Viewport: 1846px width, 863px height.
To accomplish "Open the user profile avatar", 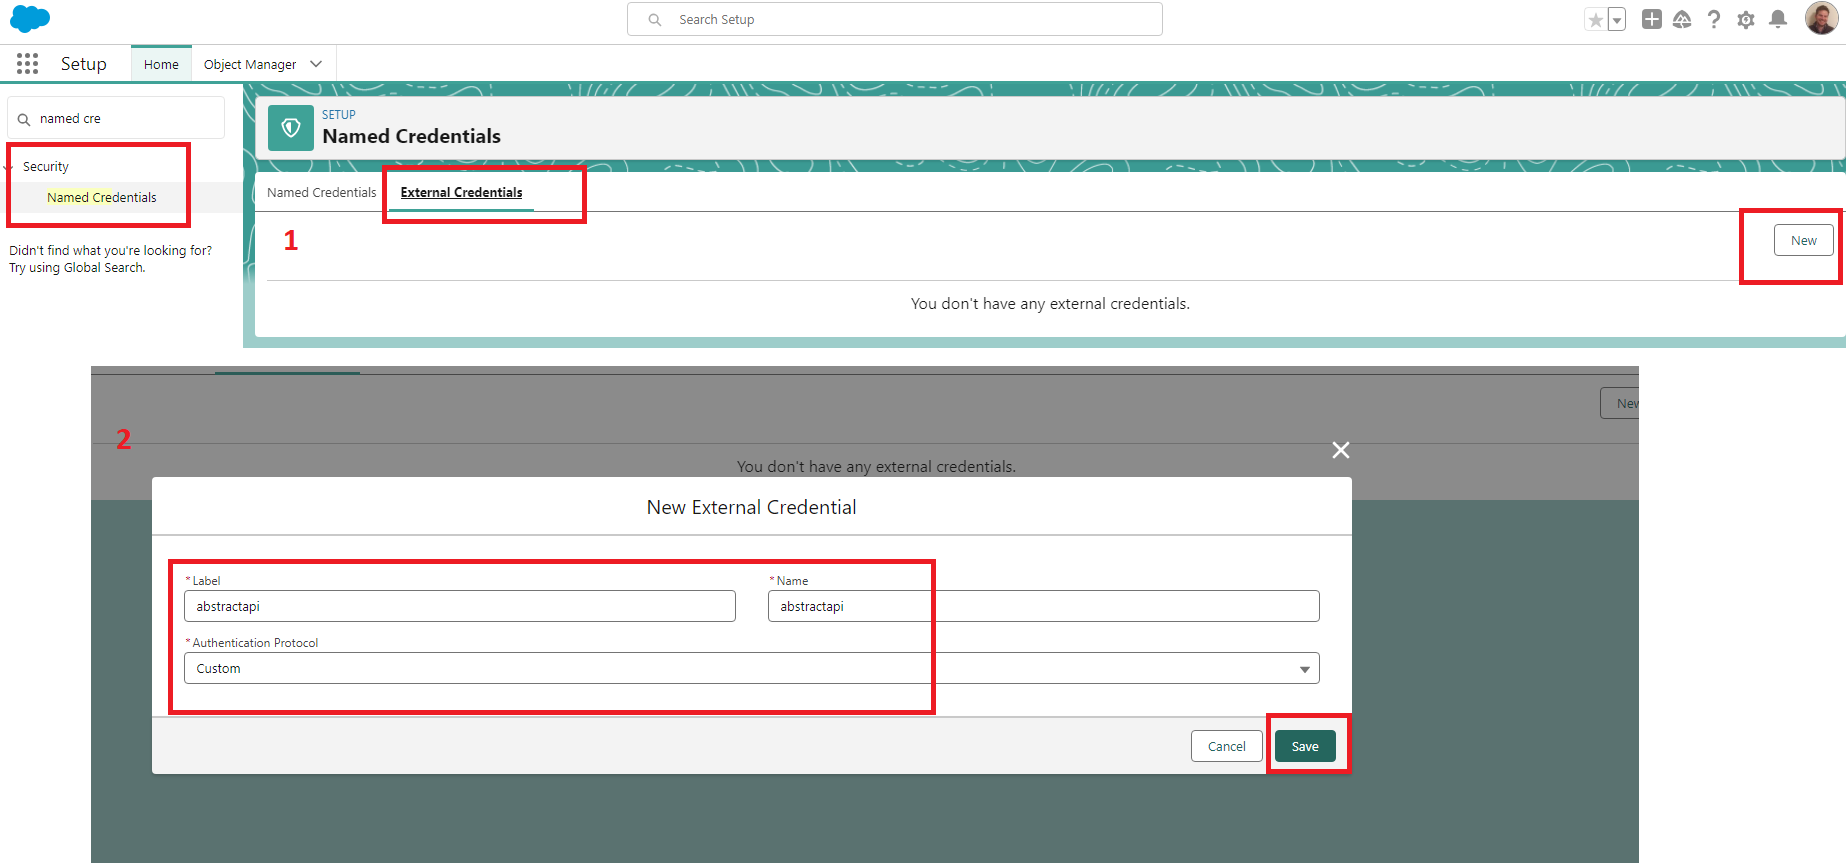I will pos(1820,18).
